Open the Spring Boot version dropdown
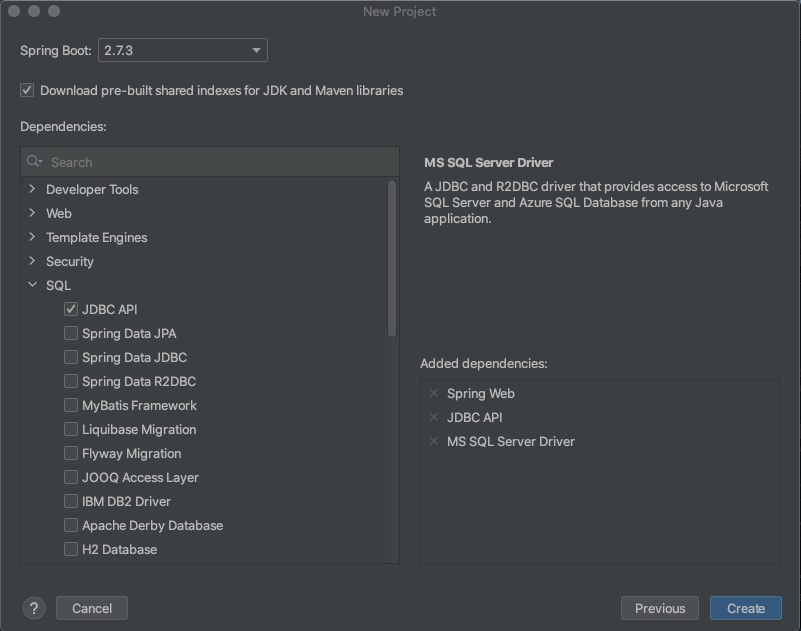 coord(182,50)
